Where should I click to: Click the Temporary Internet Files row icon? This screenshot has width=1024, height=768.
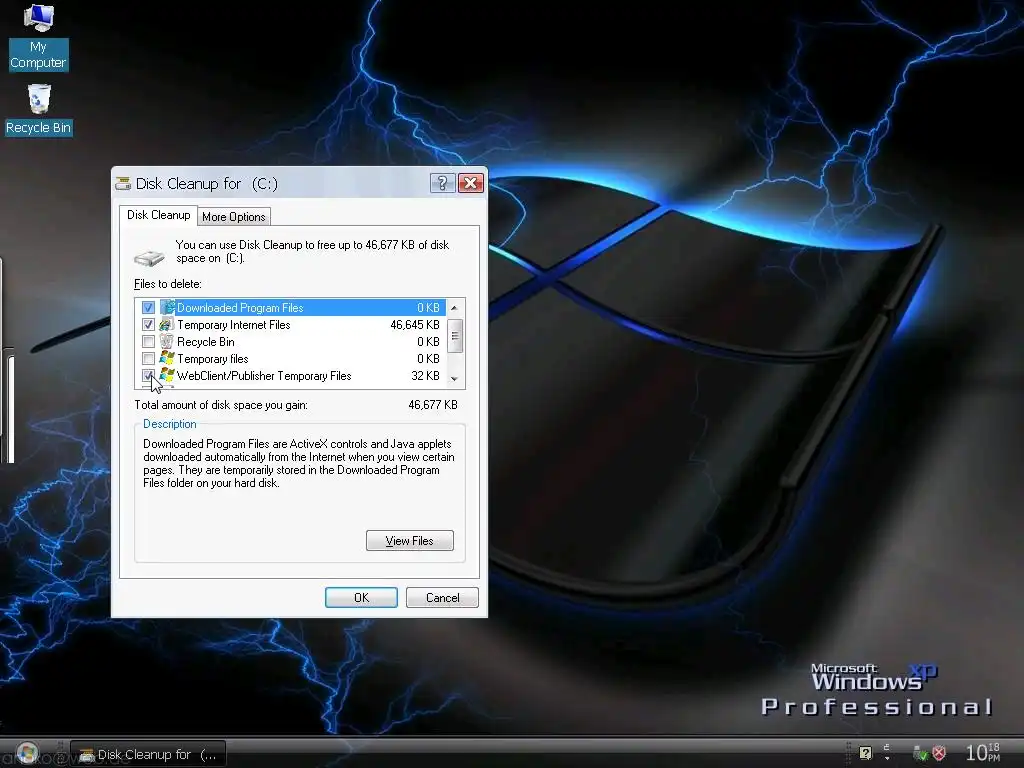click(x=167, y=325)
